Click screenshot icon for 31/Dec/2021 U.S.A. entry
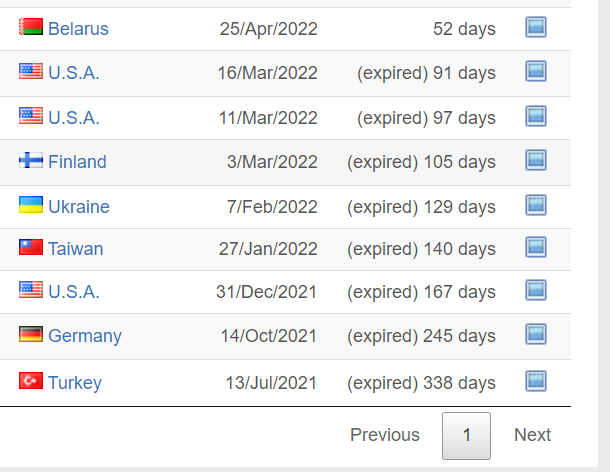The width and height of the screenshot is (610, 472). point(536,290)
